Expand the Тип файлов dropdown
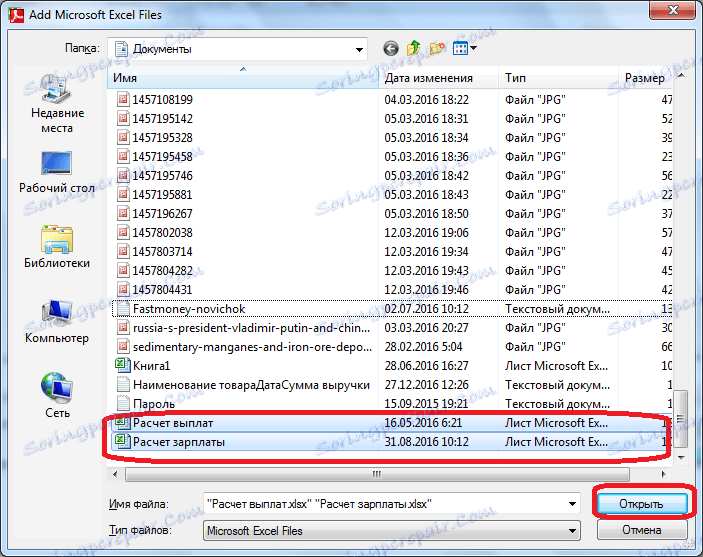703x557 pixels. click(572, 531)
